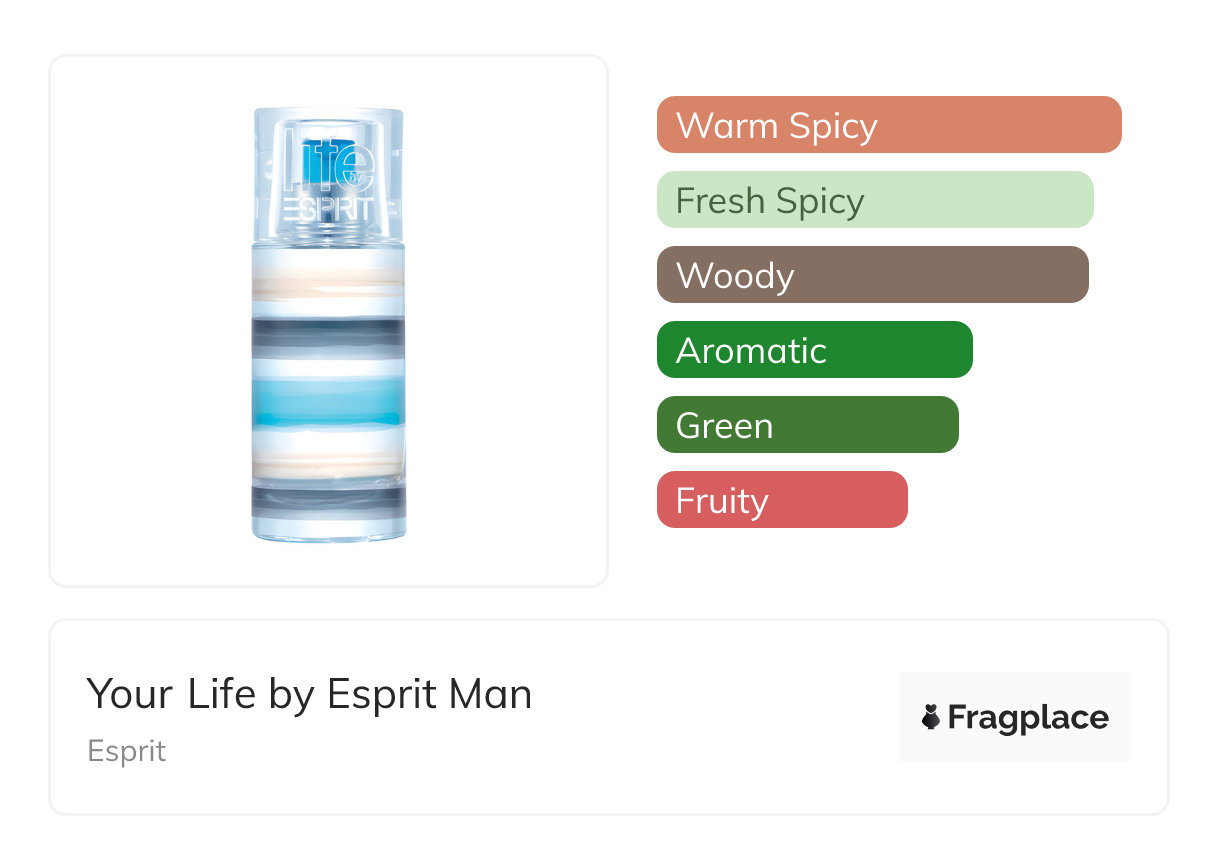
Task: Click the clear glass base of the bottle
Action: point(328,529)
